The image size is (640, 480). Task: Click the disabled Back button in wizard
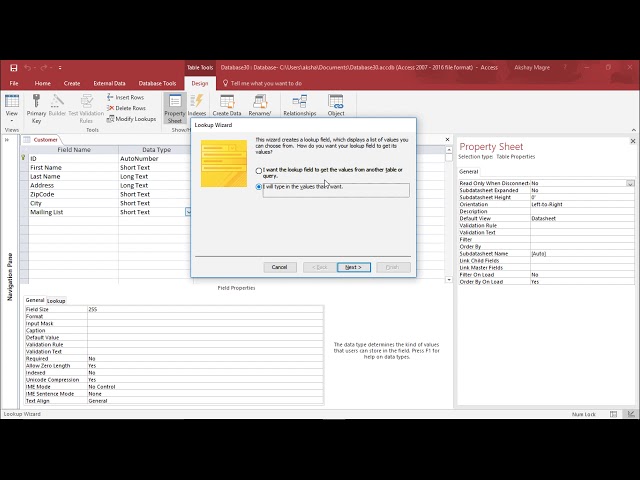tap(319, 267)
